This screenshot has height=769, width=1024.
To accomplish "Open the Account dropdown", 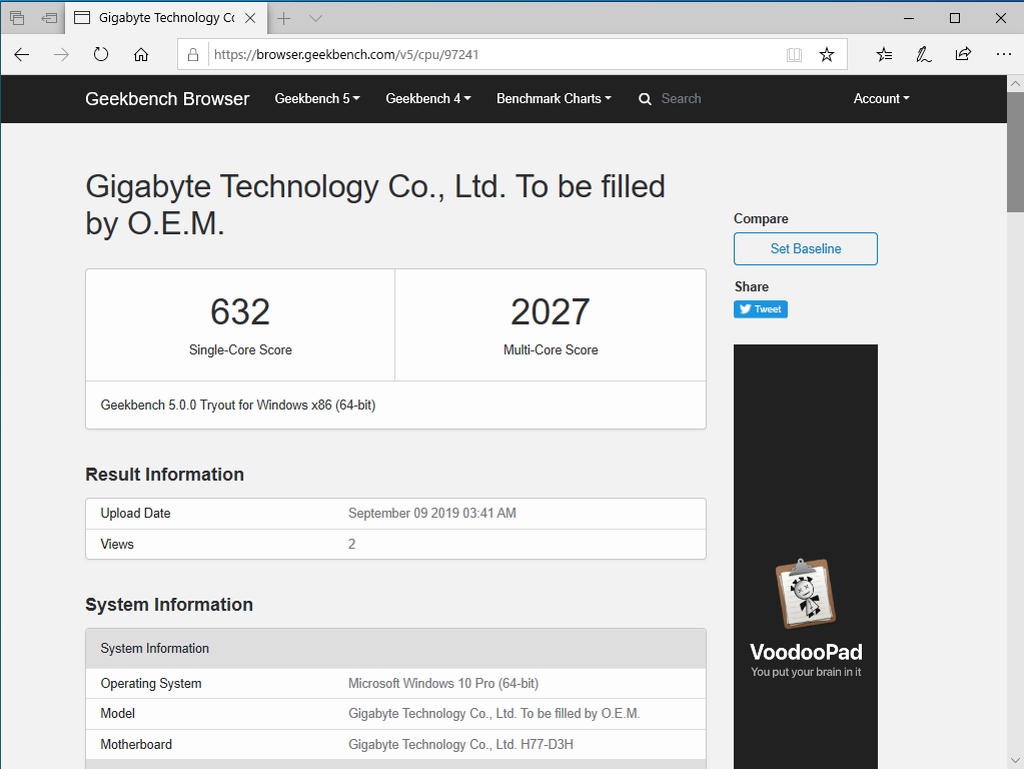I will click(x=880, y=99).
